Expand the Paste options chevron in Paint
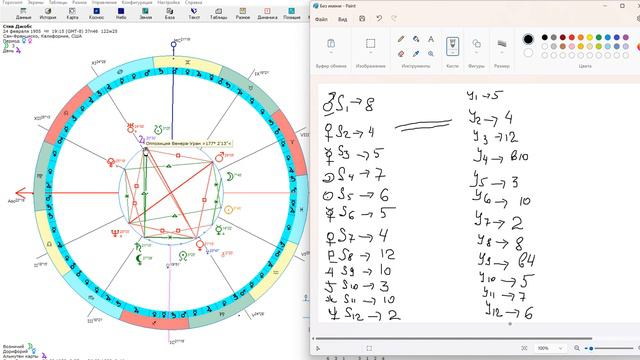 pos(331,53)
